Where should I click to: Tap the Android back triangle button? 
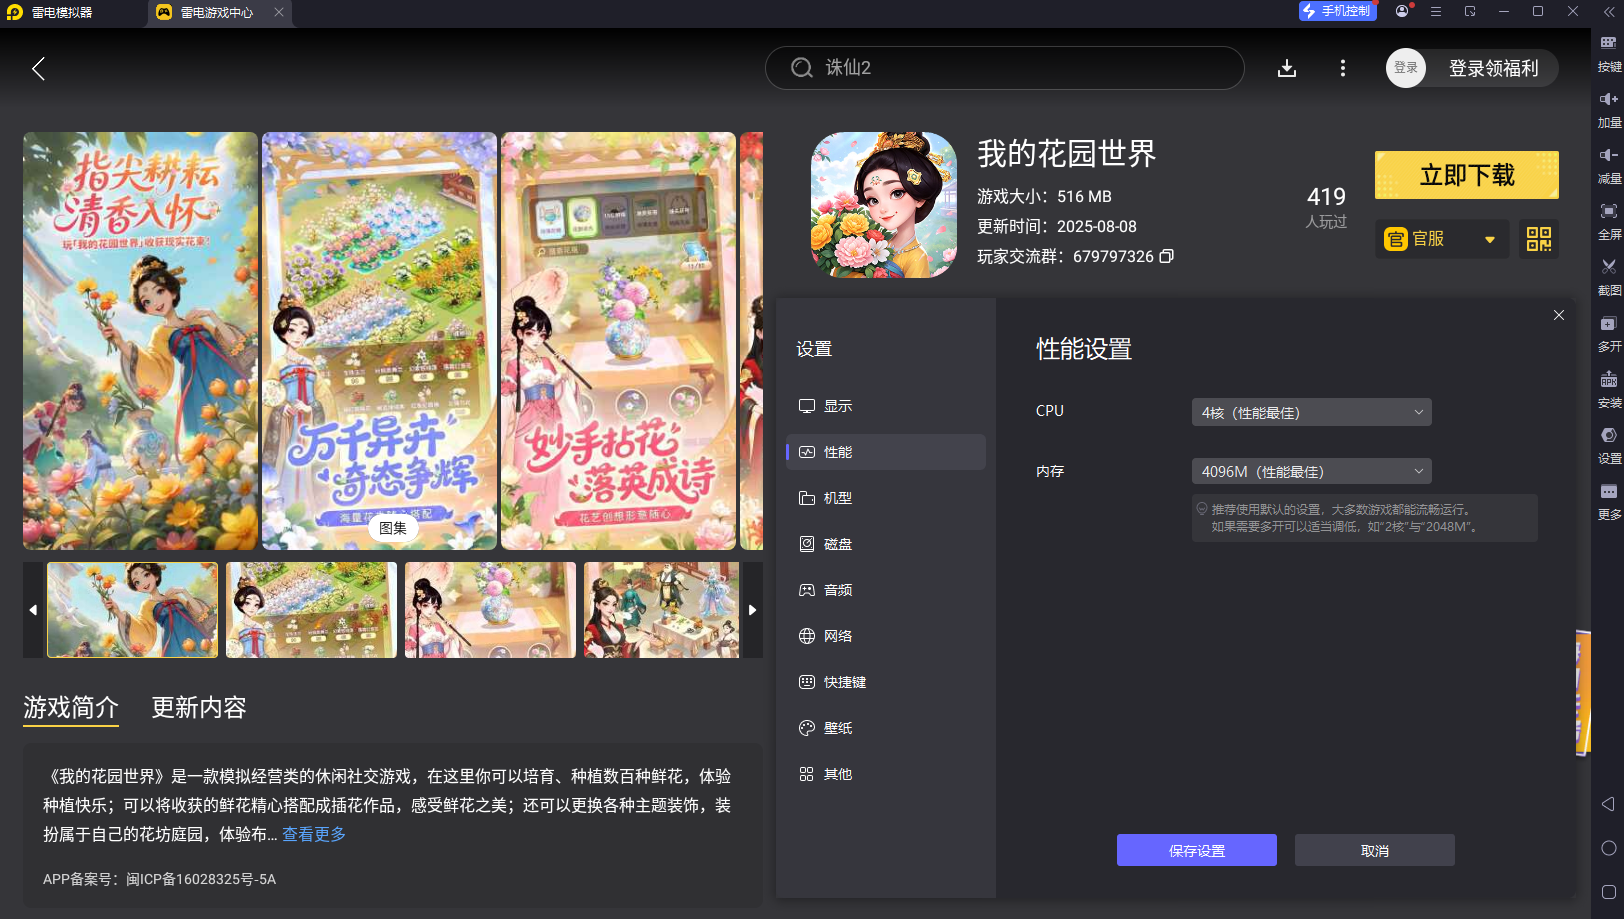pos(1608,804)
